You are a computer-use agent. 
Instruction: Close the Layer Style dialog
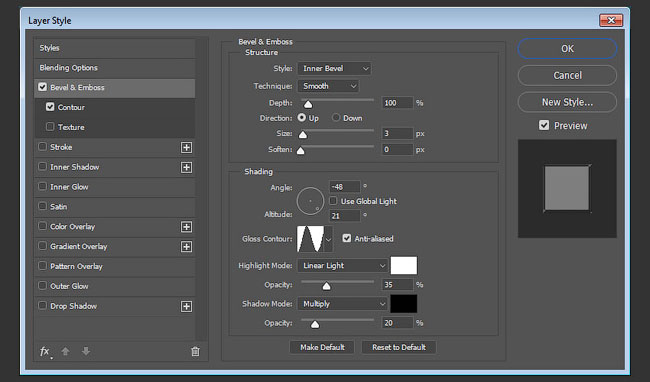611,20
